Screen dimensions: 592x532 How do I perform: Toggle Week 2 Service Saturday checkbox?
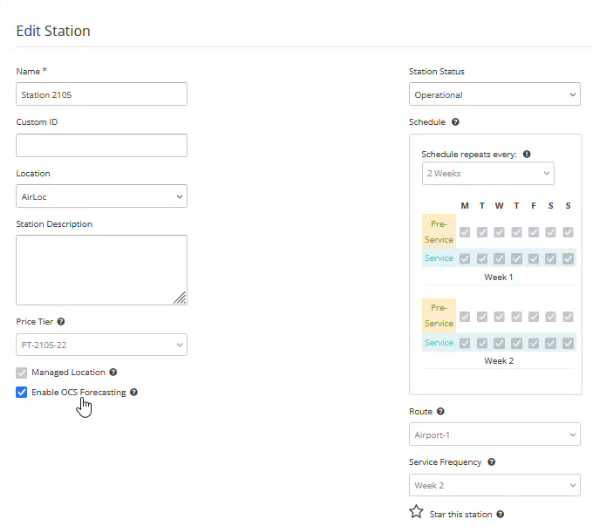[x=550, y=343]
